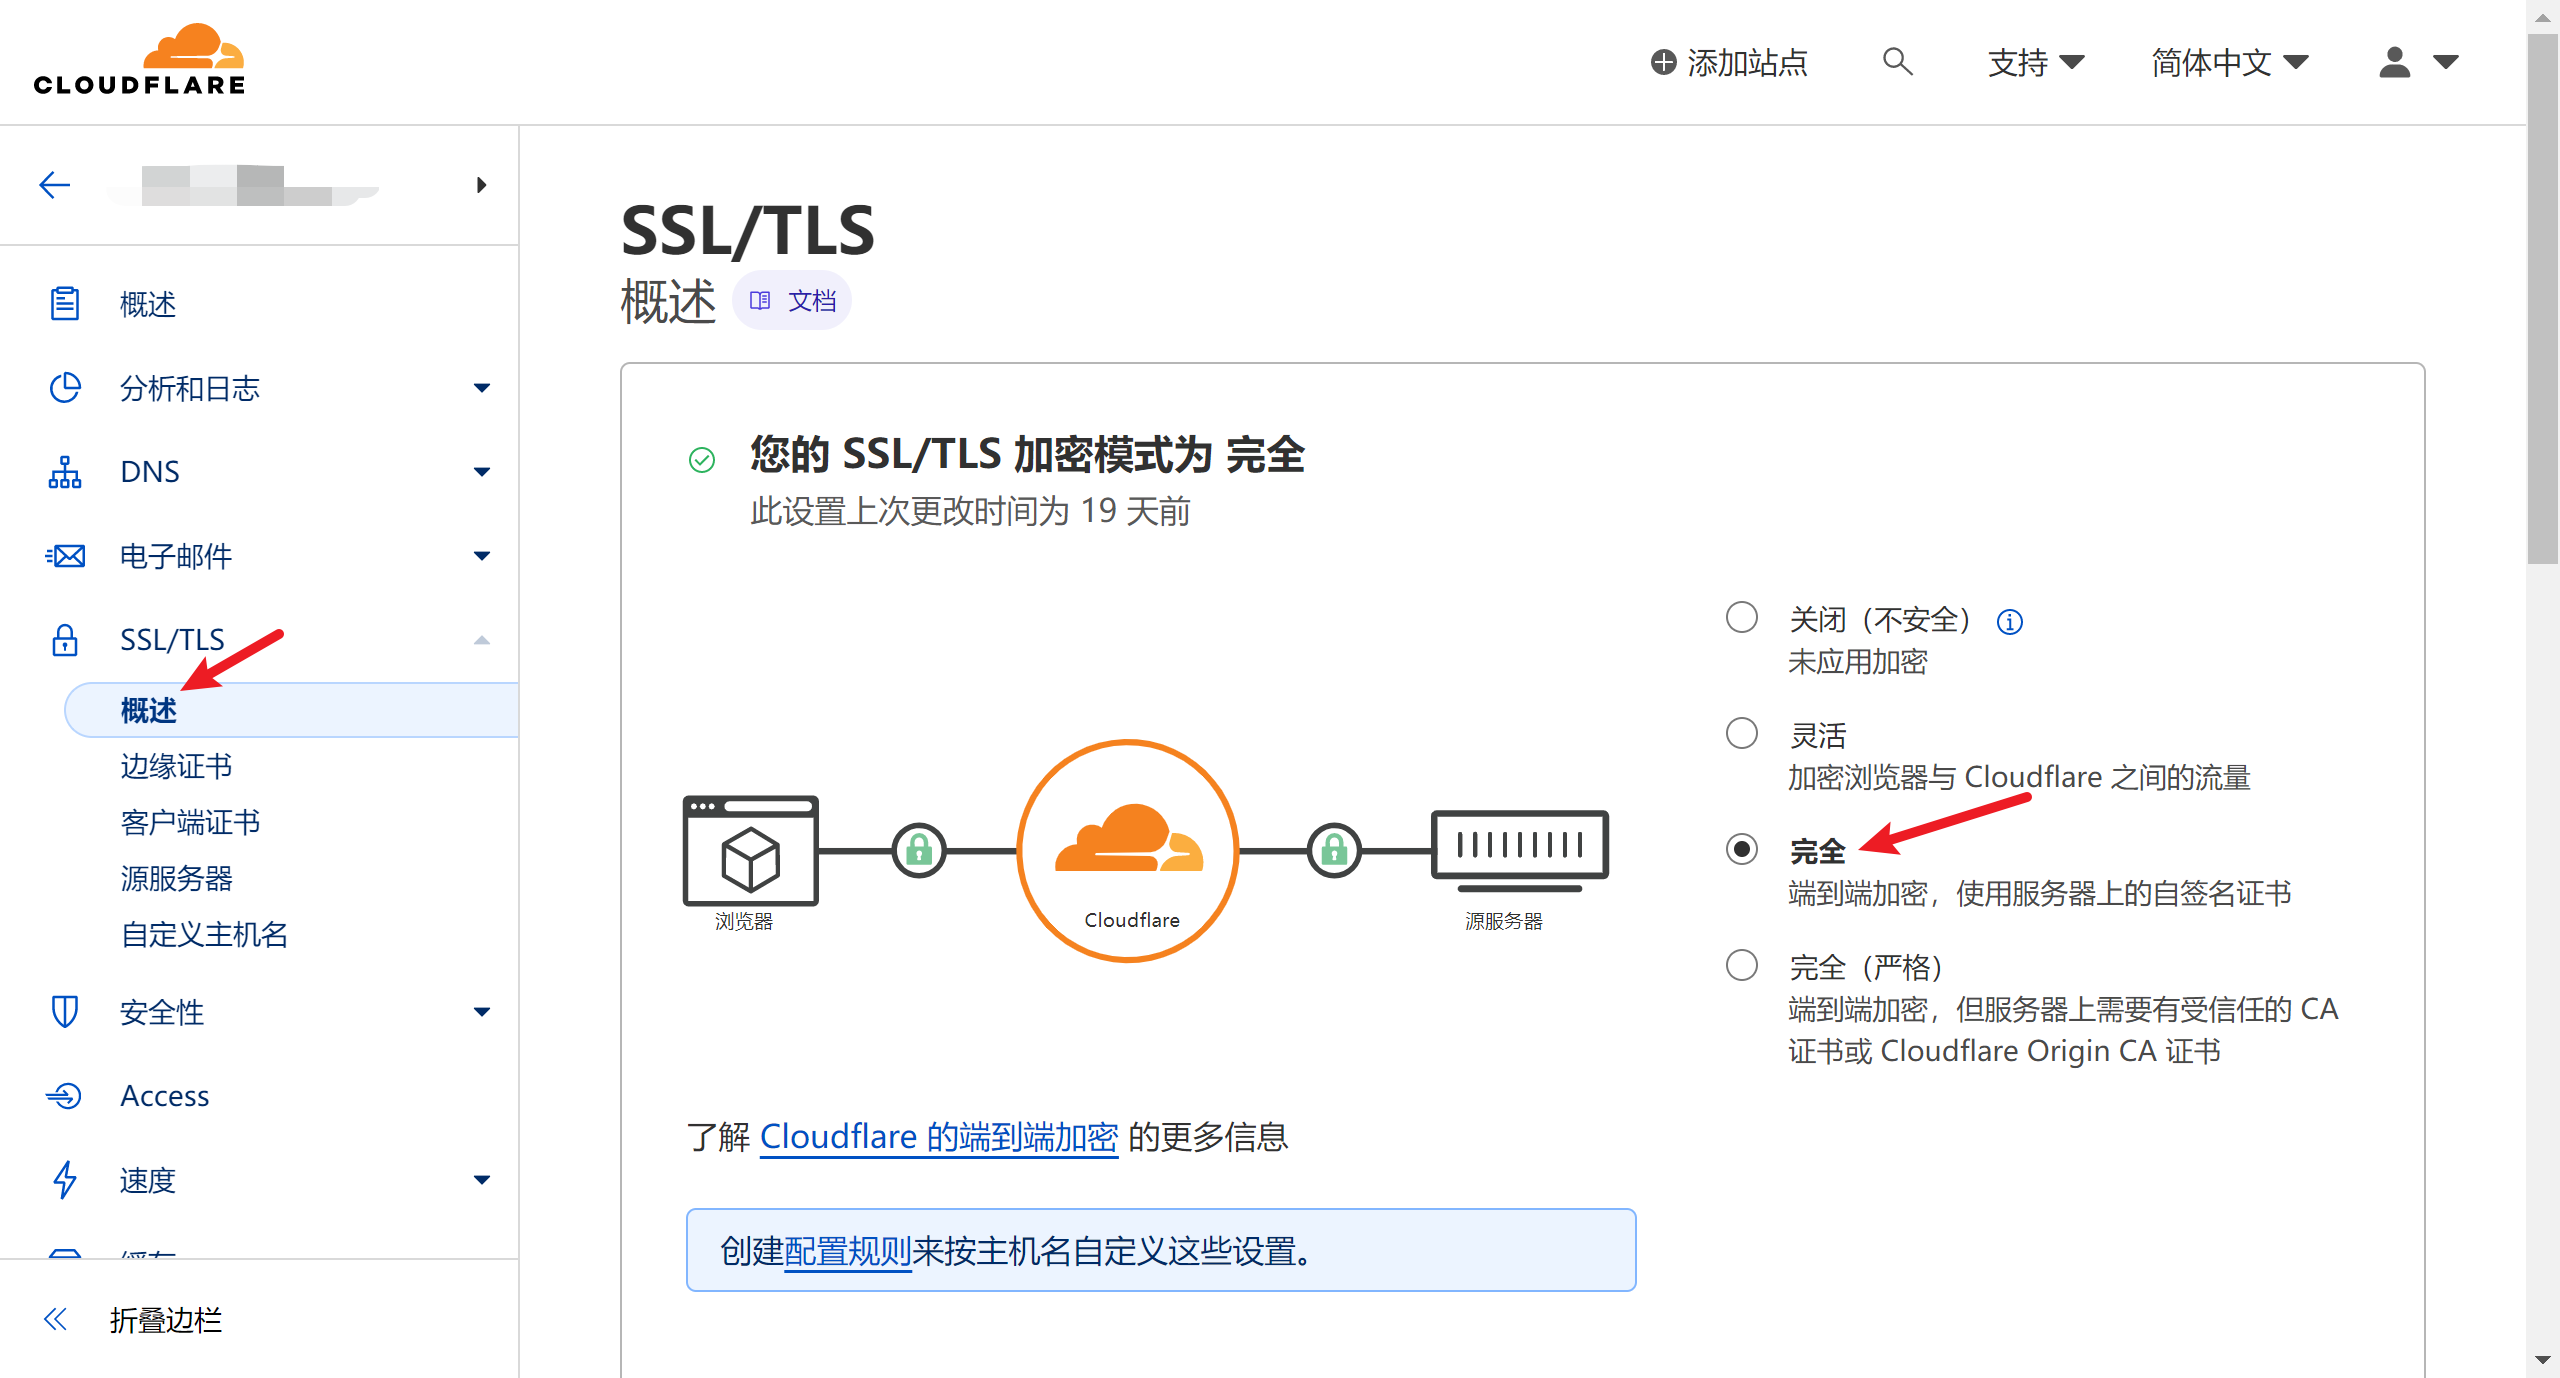Click the page vertical scrollbar

2542,300
